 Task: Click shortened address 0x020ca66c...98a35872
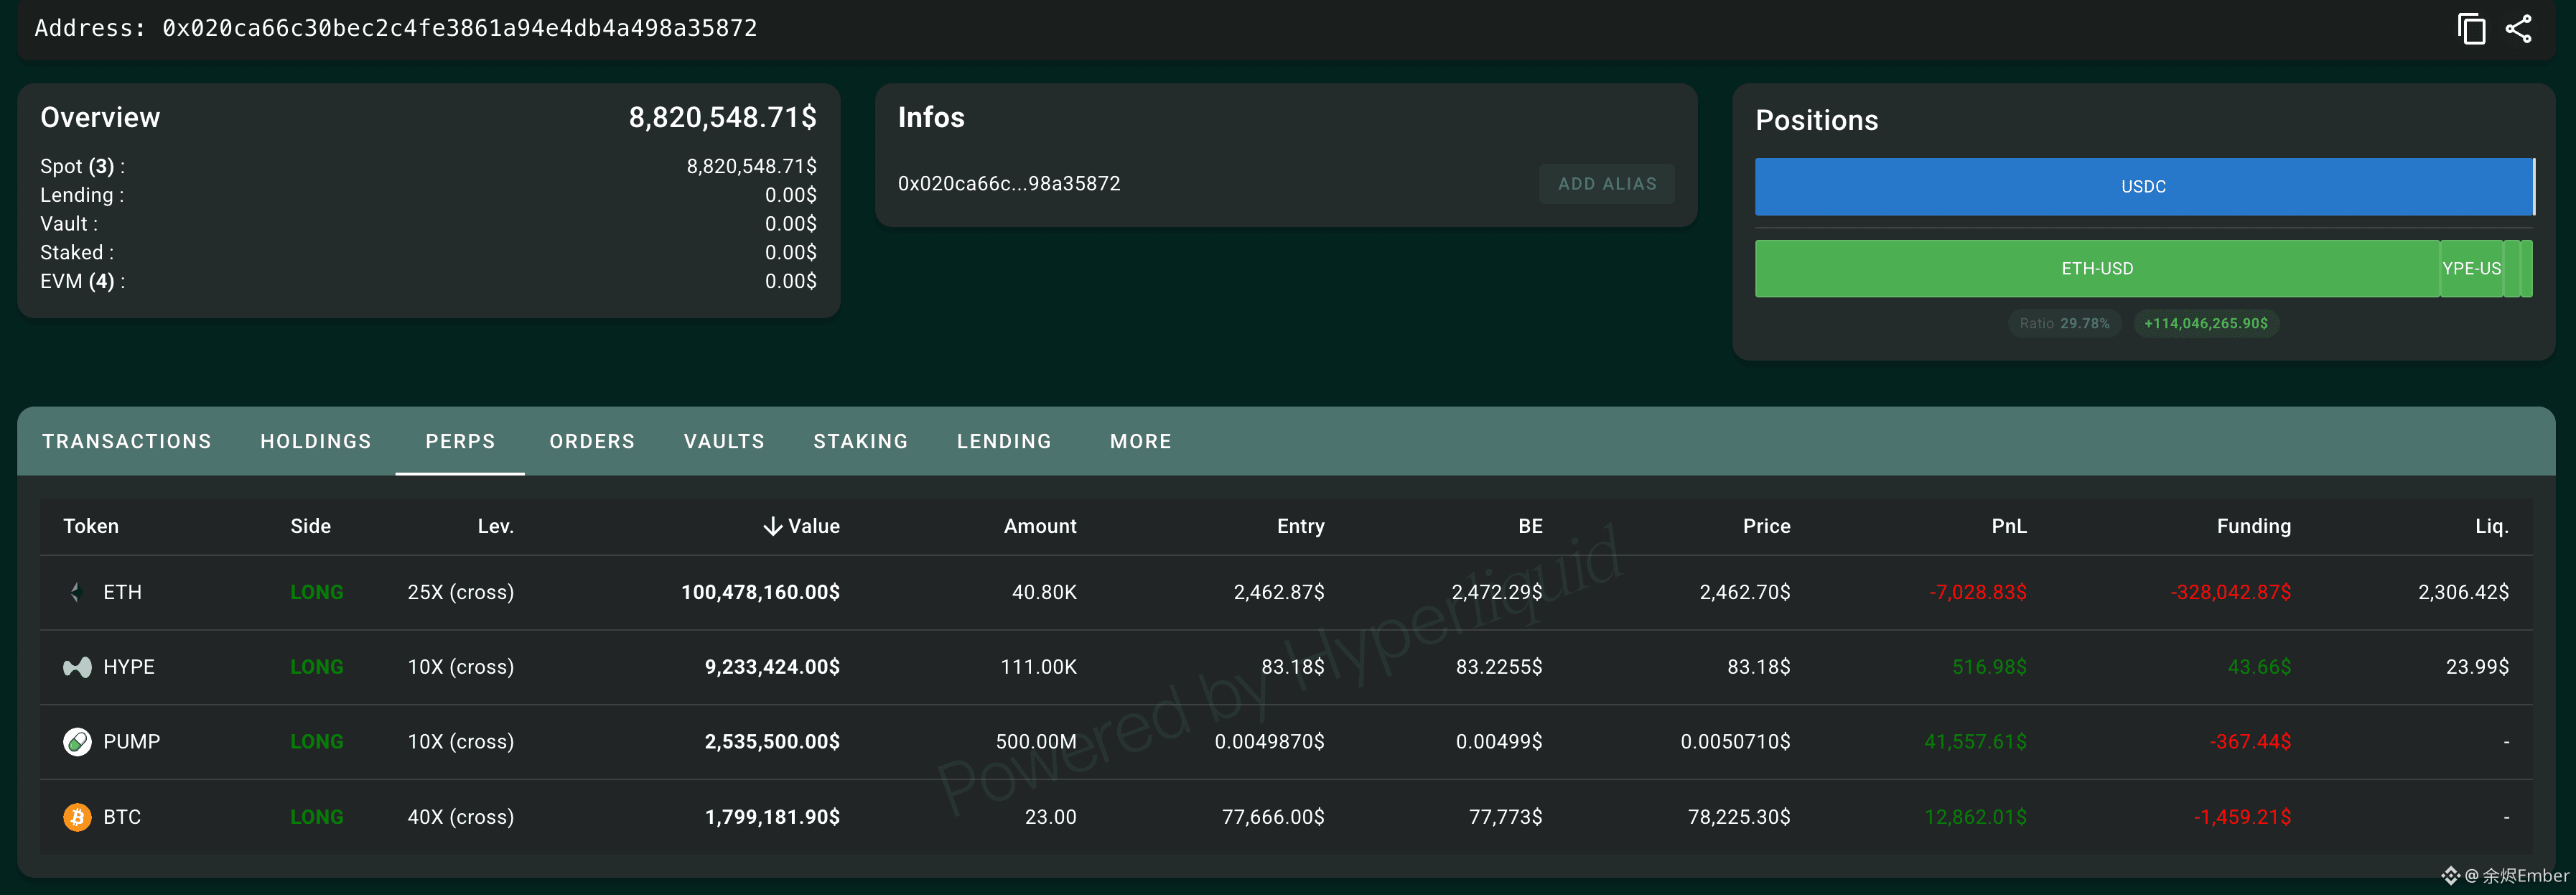tap(1009, 184)
